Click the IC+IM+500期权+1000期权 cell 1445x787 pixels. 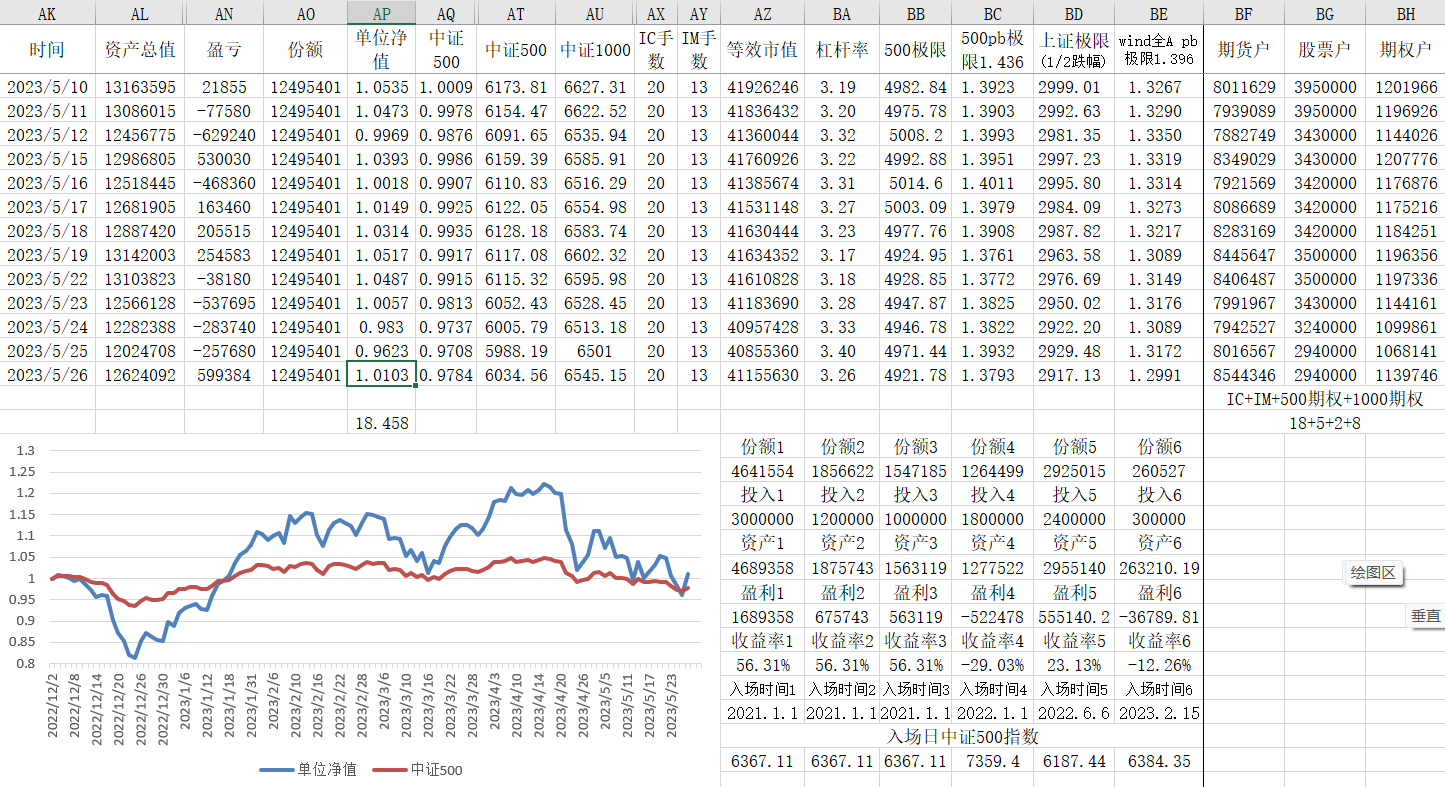[1324, 399]
